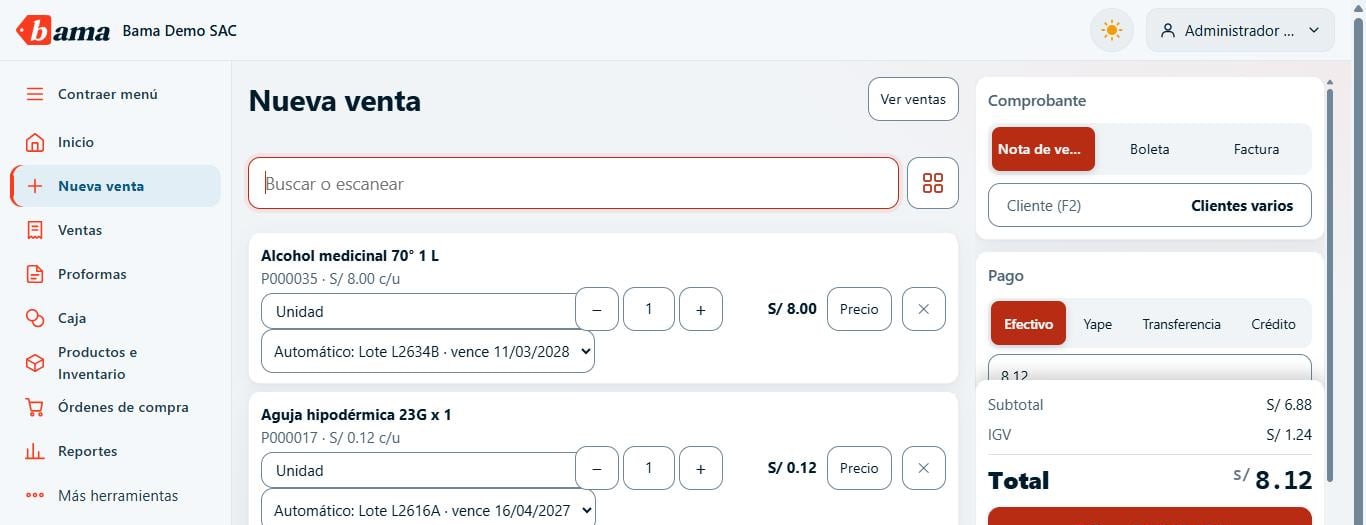Select Factura as comprobante type
This screenshot has height=525, width=1366.
tap(1256, 149)
